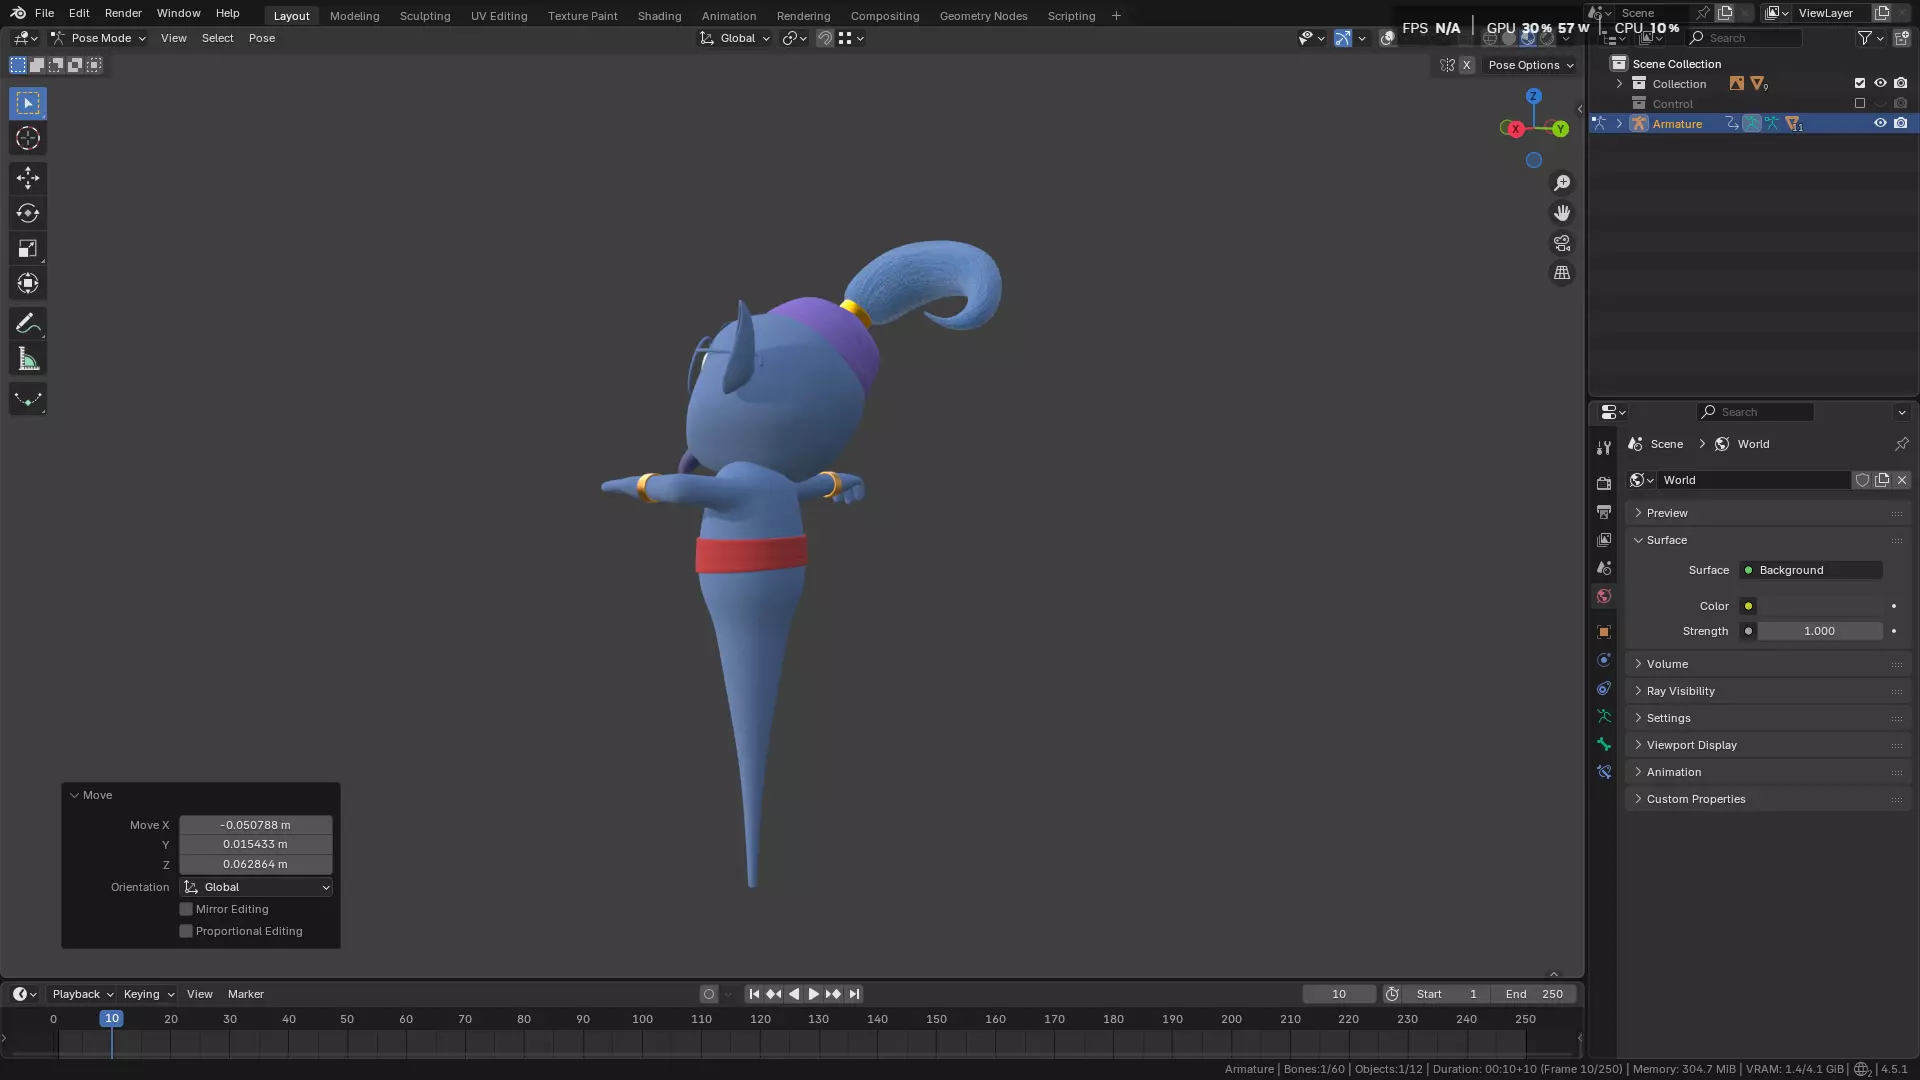The image size is (1920, 1080).
Task: Open the Pose menu in viewport header
Action: click(x=262, y=38)
